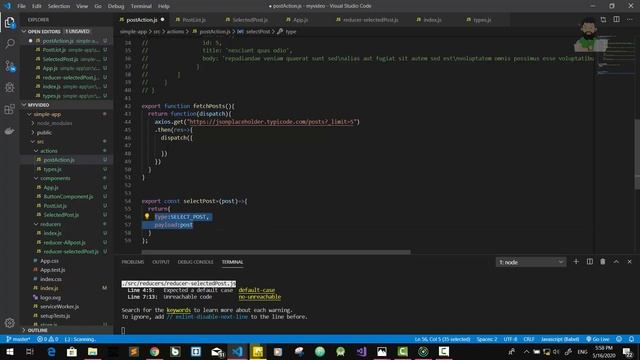
Task: Open the Selection menu
Action: [59, 6]
